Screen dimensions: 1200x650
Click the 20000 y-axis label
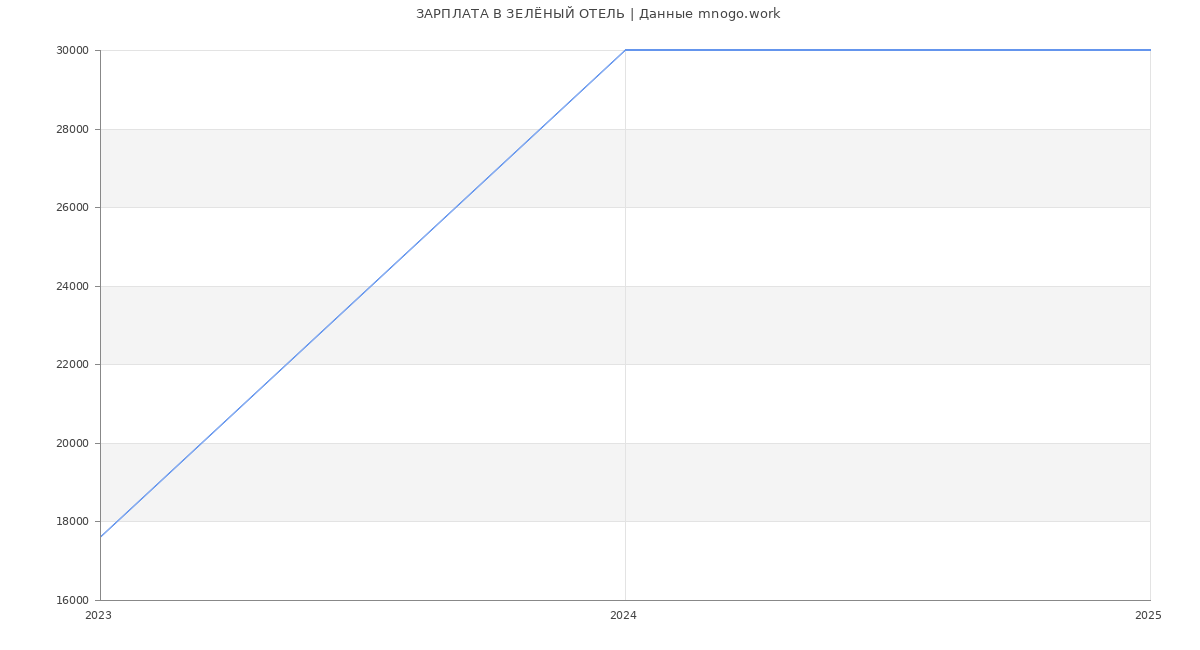point(72,443)
